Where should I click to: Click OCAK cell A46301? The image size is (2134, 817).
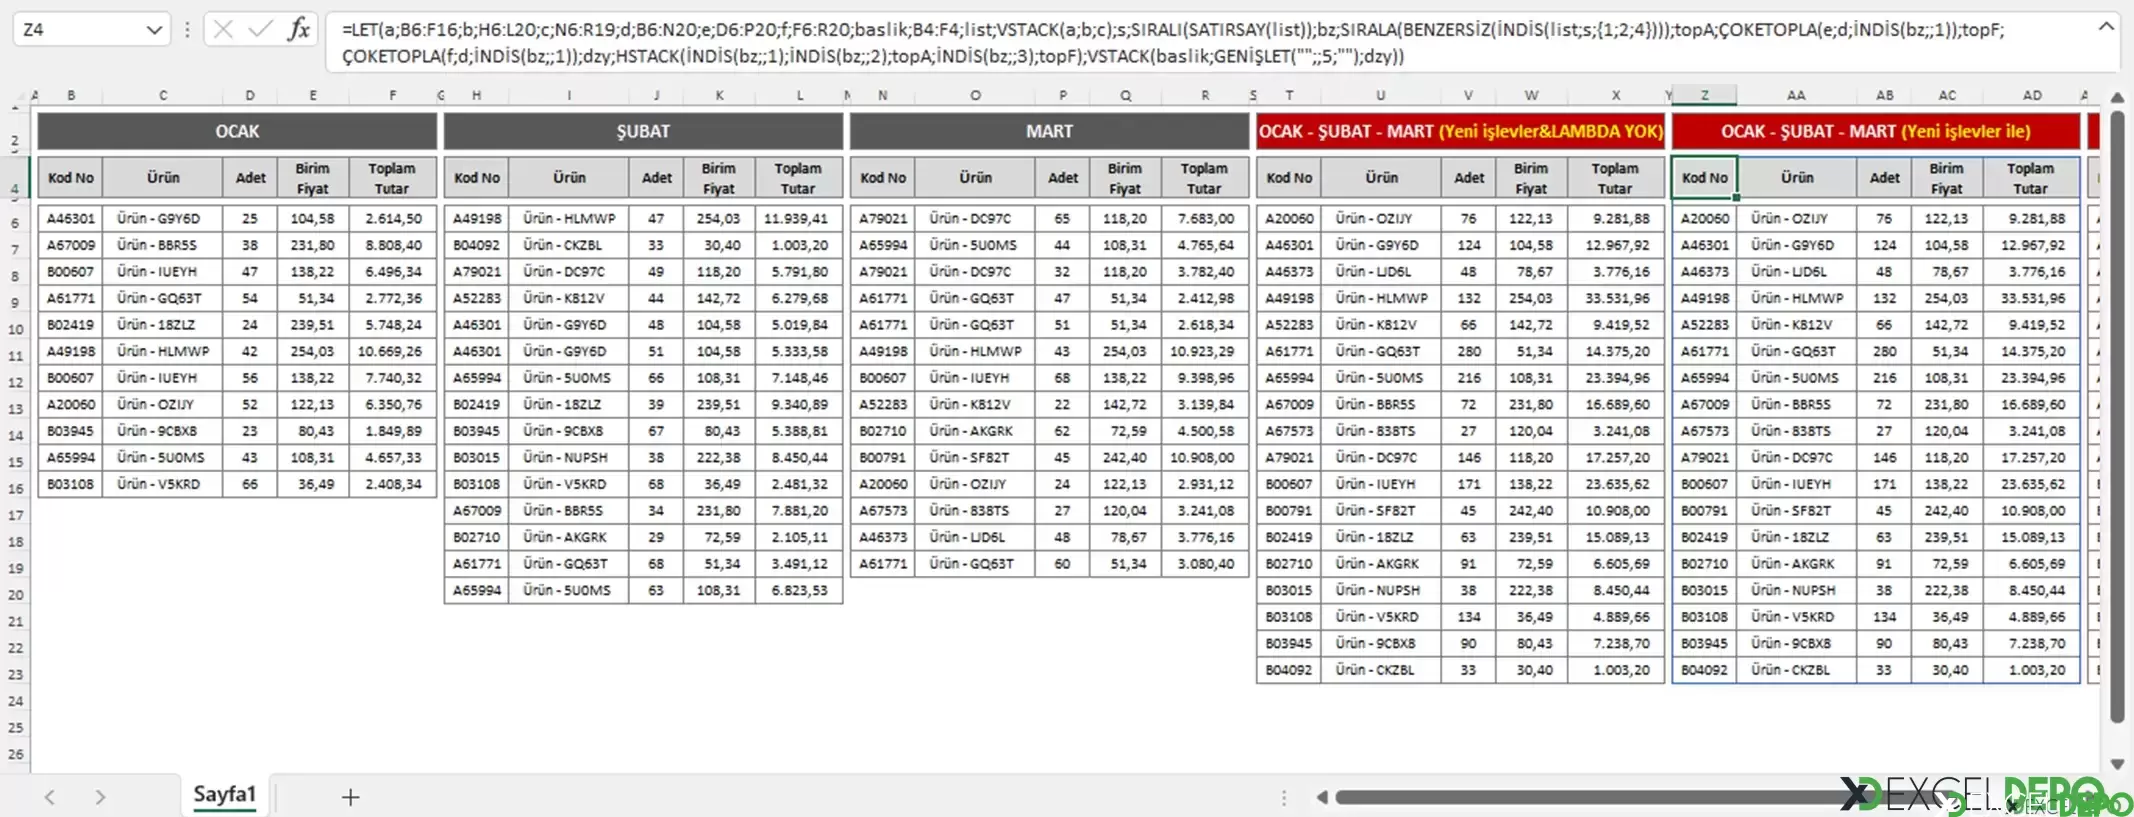coord(71,218)
